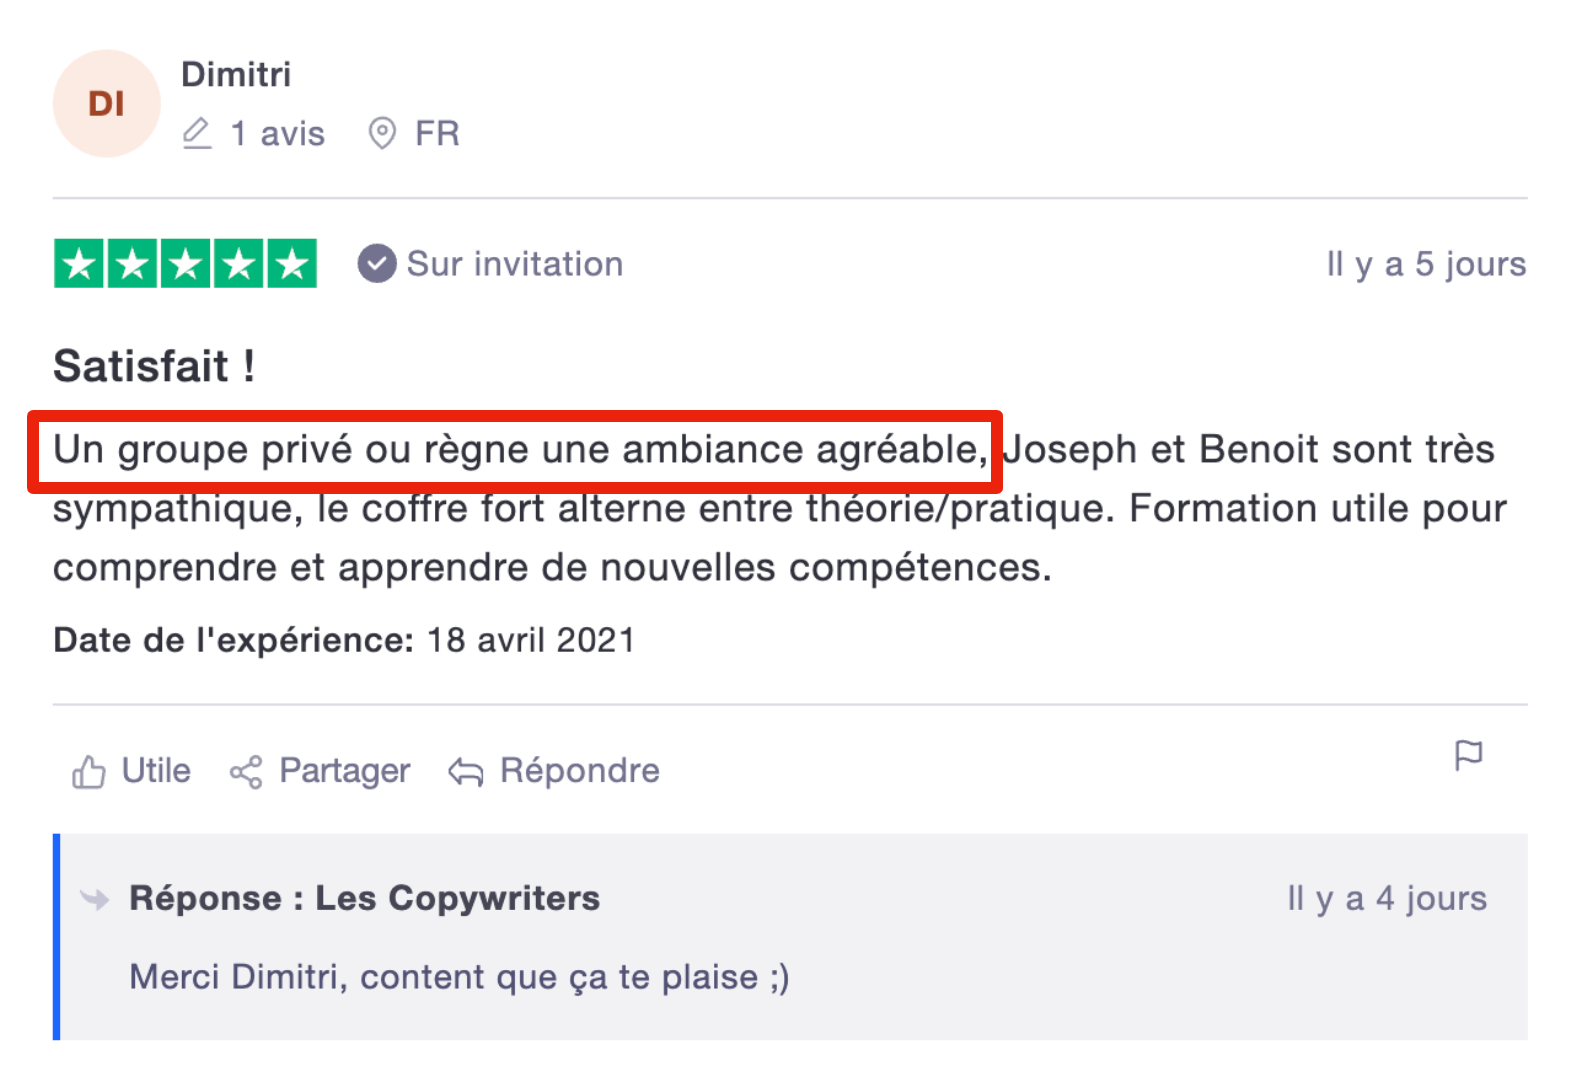Click the DI avatar circle
This screenshot has width=1584, height=1088.
107,104
